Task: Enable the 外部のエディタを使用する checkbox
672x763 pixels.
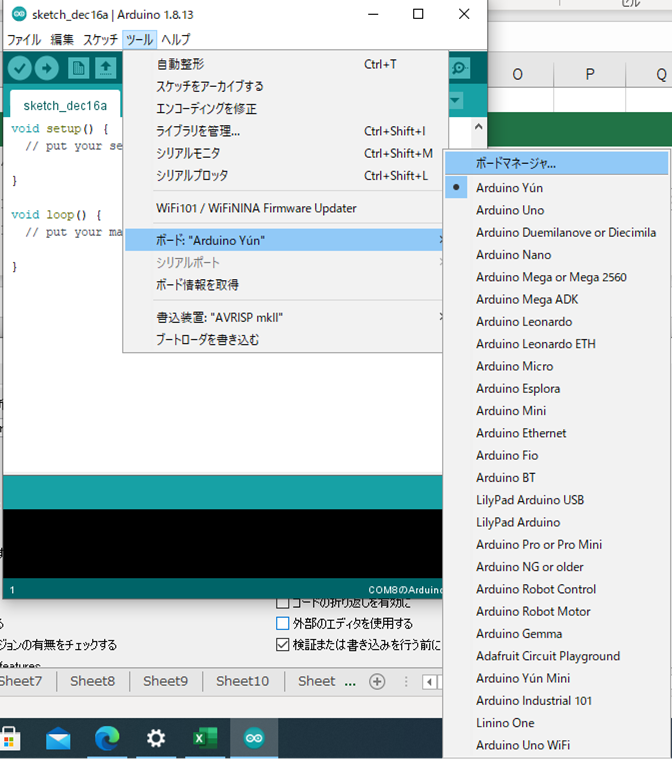Action: [283, 623]
